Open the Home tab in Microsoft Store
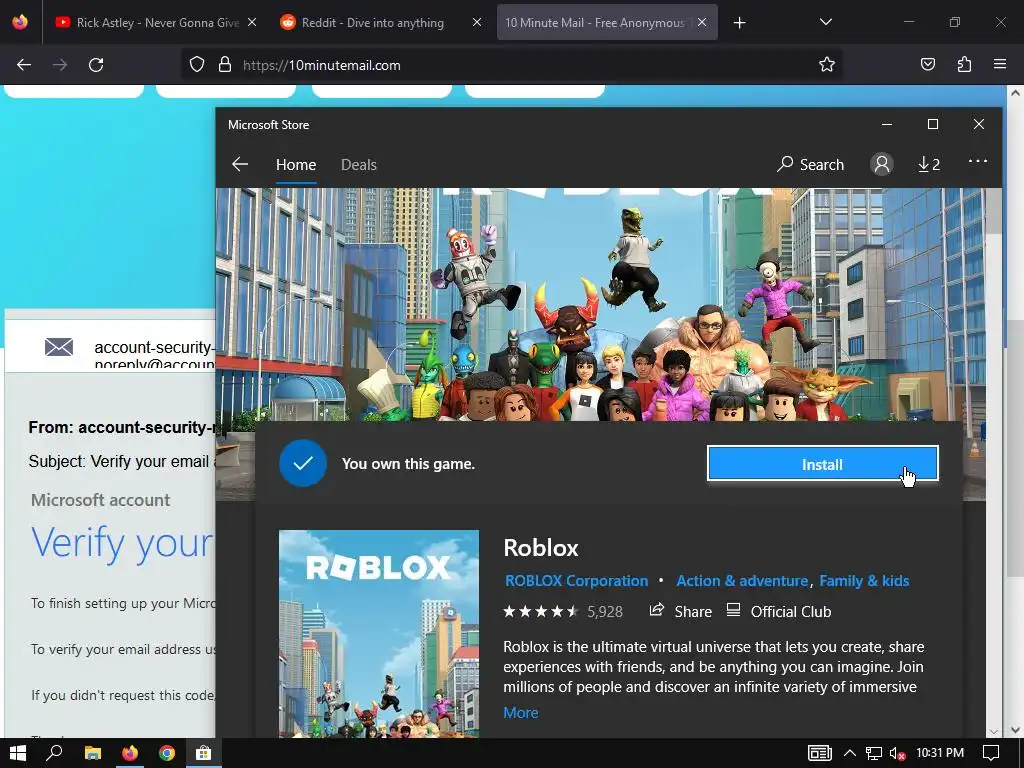1024x768 pixels. click(296, 165)
